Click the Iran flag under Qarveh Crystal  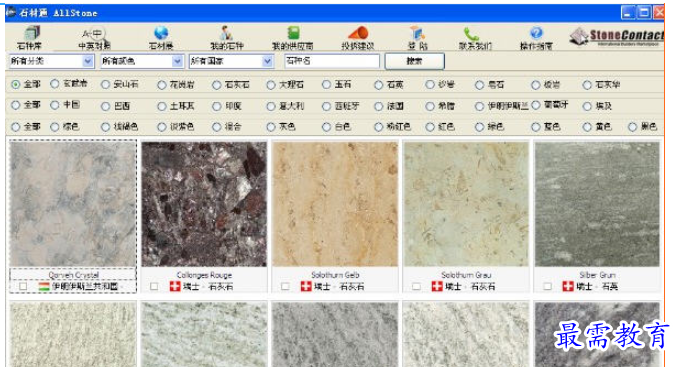[44, 286]
